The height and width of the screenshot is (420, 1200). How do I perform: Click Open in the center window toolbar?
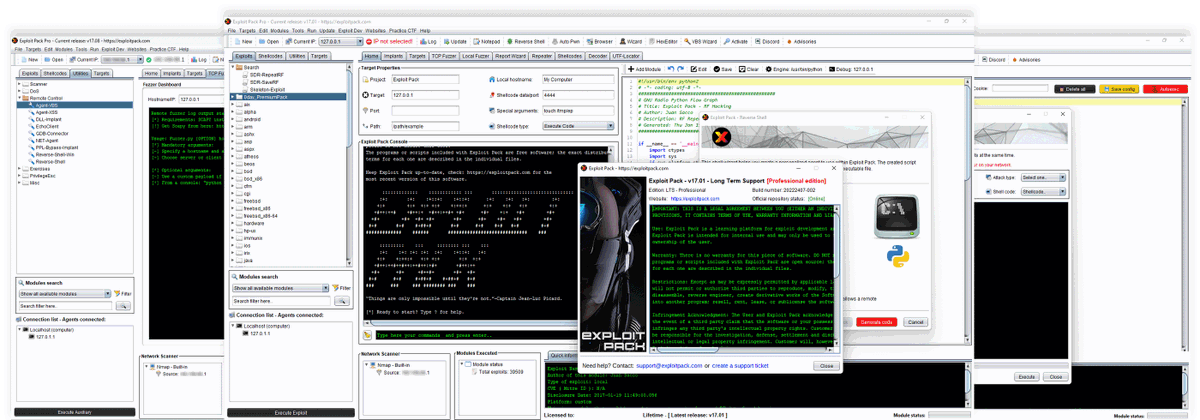coord(268,42)
